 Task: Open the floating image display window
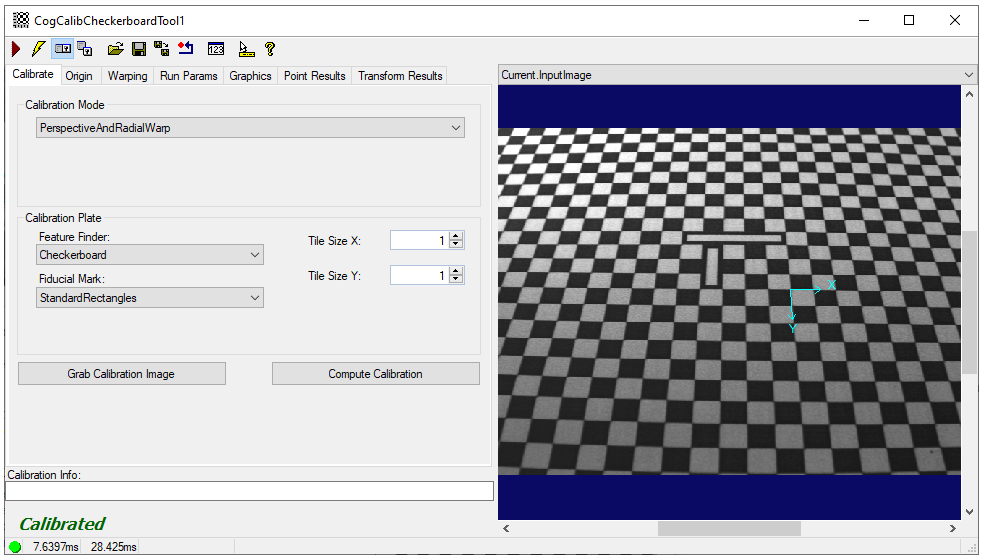85,48
